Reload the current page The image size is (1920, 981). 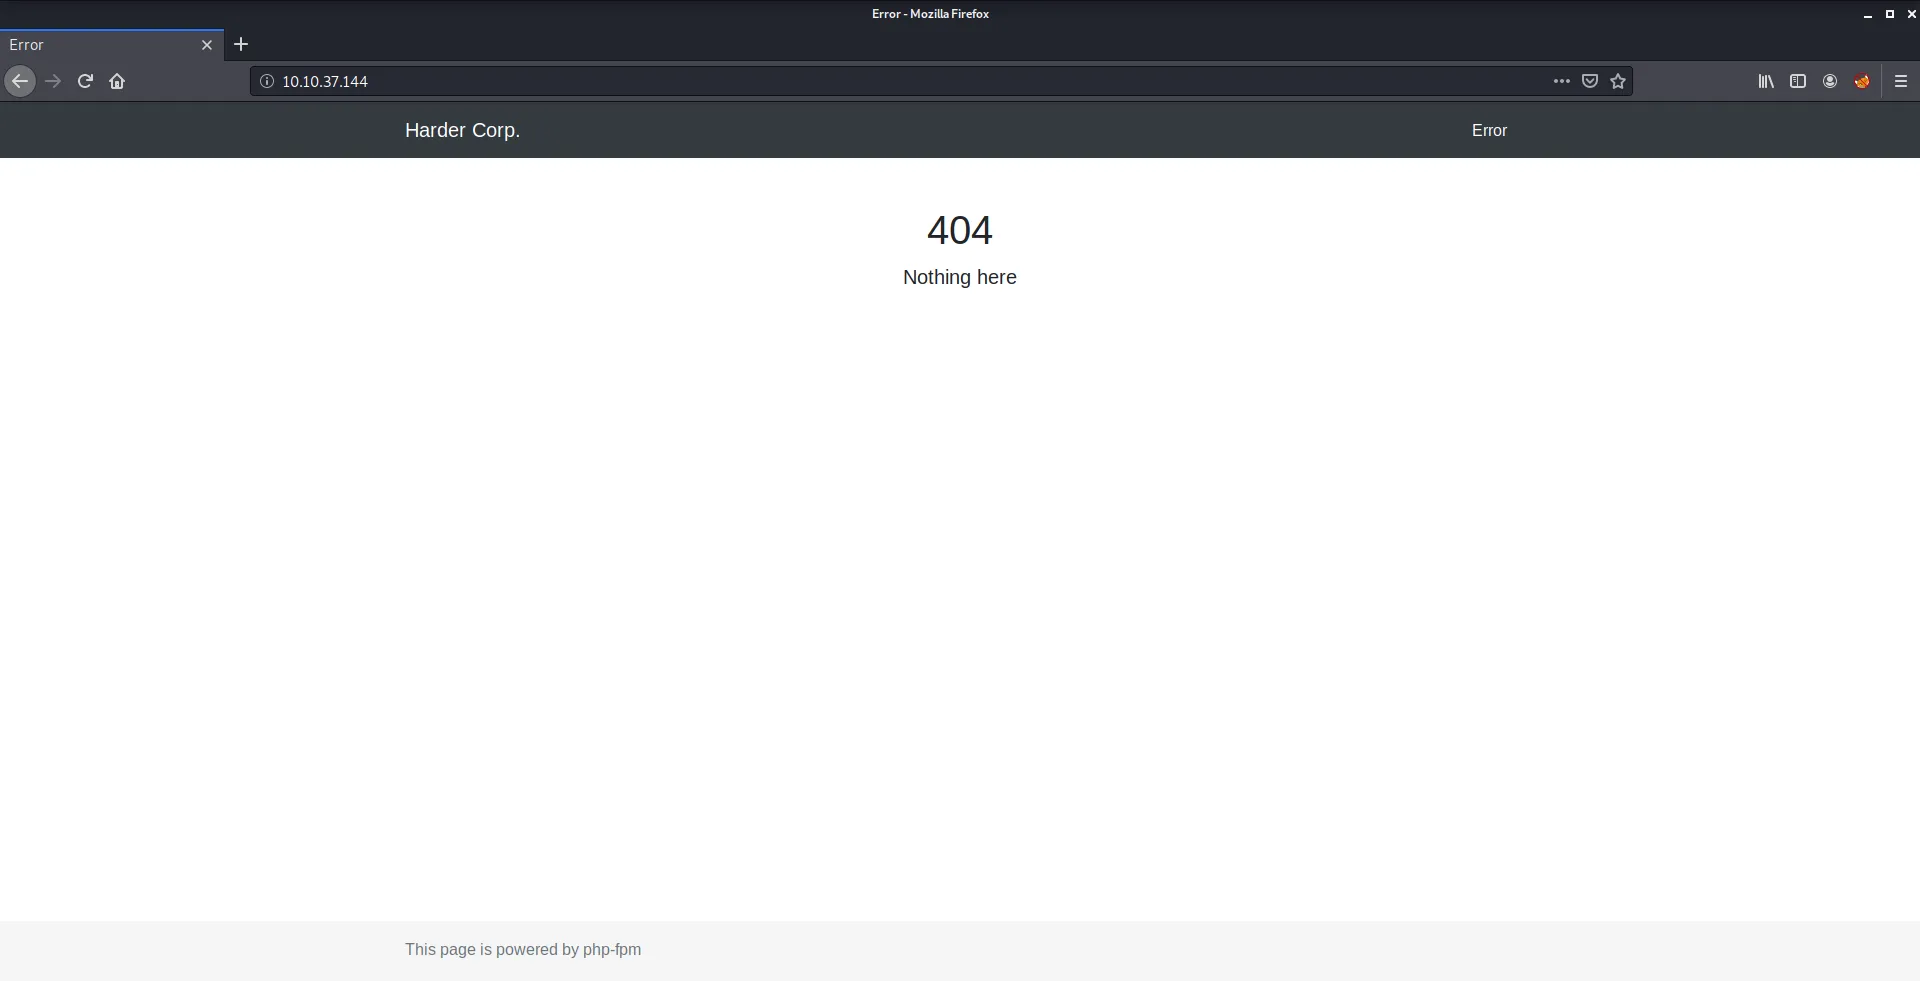(x=85, y=81)
